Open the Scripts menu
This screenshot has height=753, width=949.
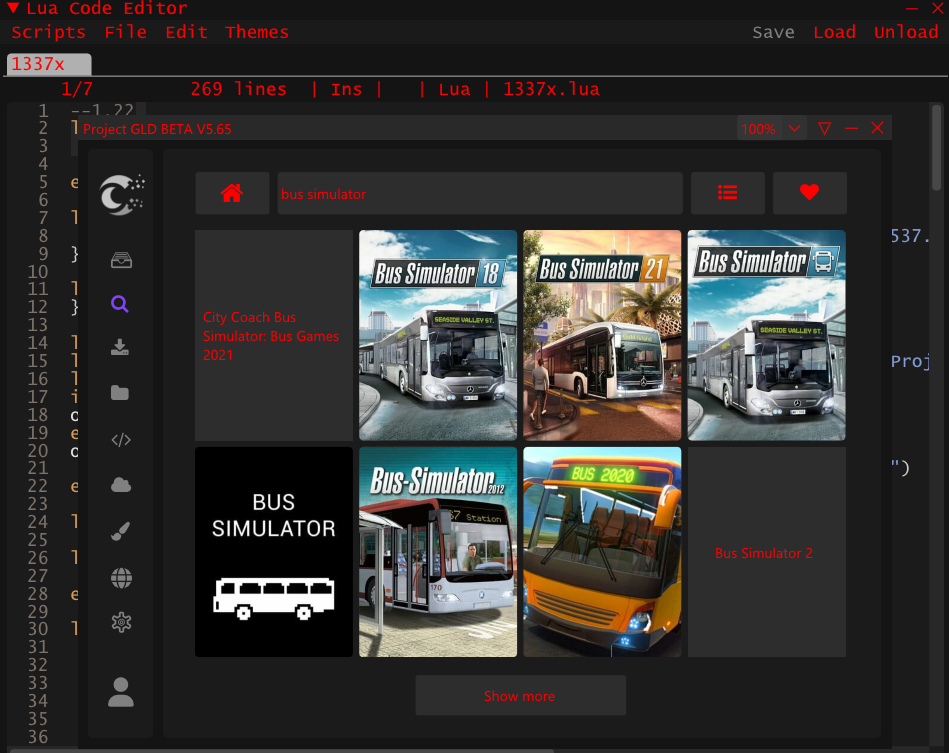click(48, 32)
